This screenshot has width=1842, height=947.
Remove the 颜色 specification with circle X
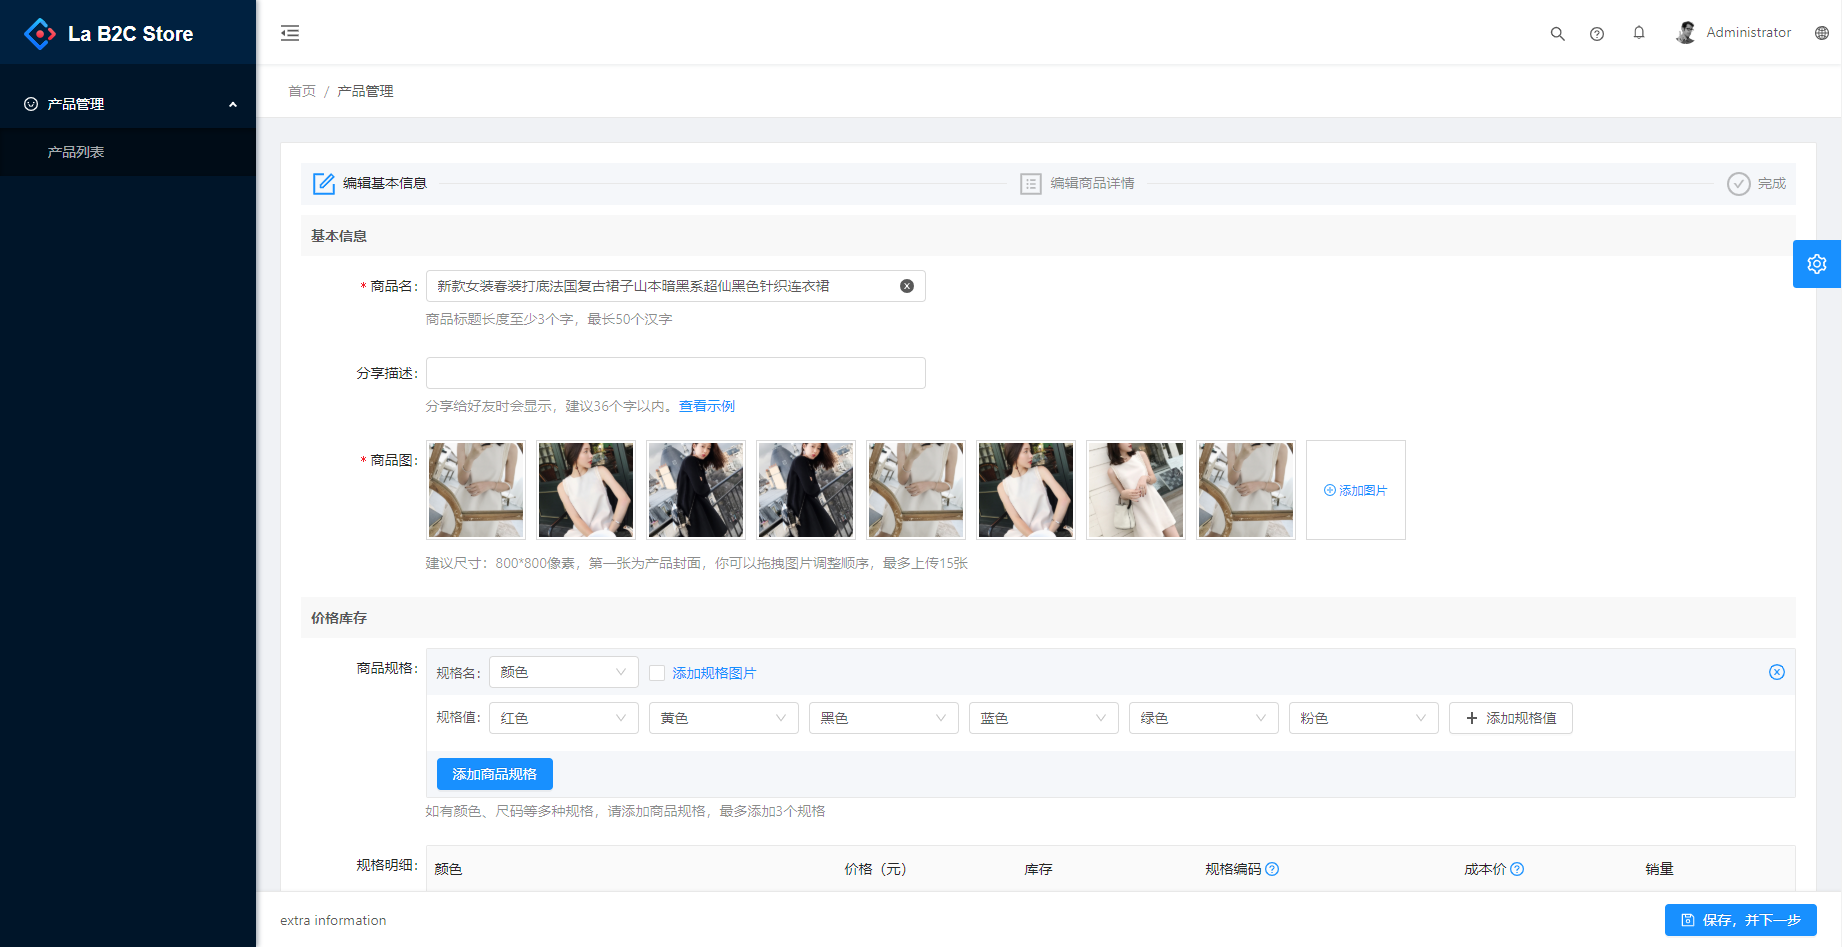[x=1777, y=672]
